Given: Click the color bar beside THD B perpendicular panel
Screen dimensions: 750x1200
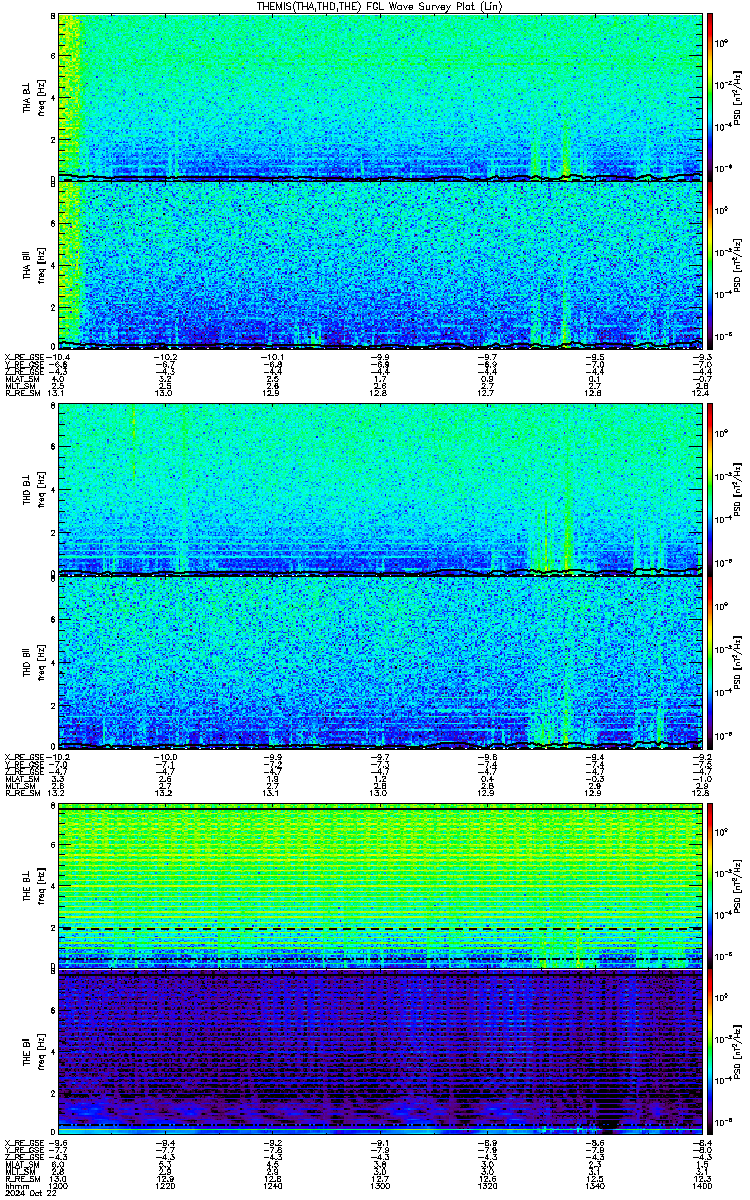Looking at the screenshot, I should pyautogui.click(x=710, y=490).
